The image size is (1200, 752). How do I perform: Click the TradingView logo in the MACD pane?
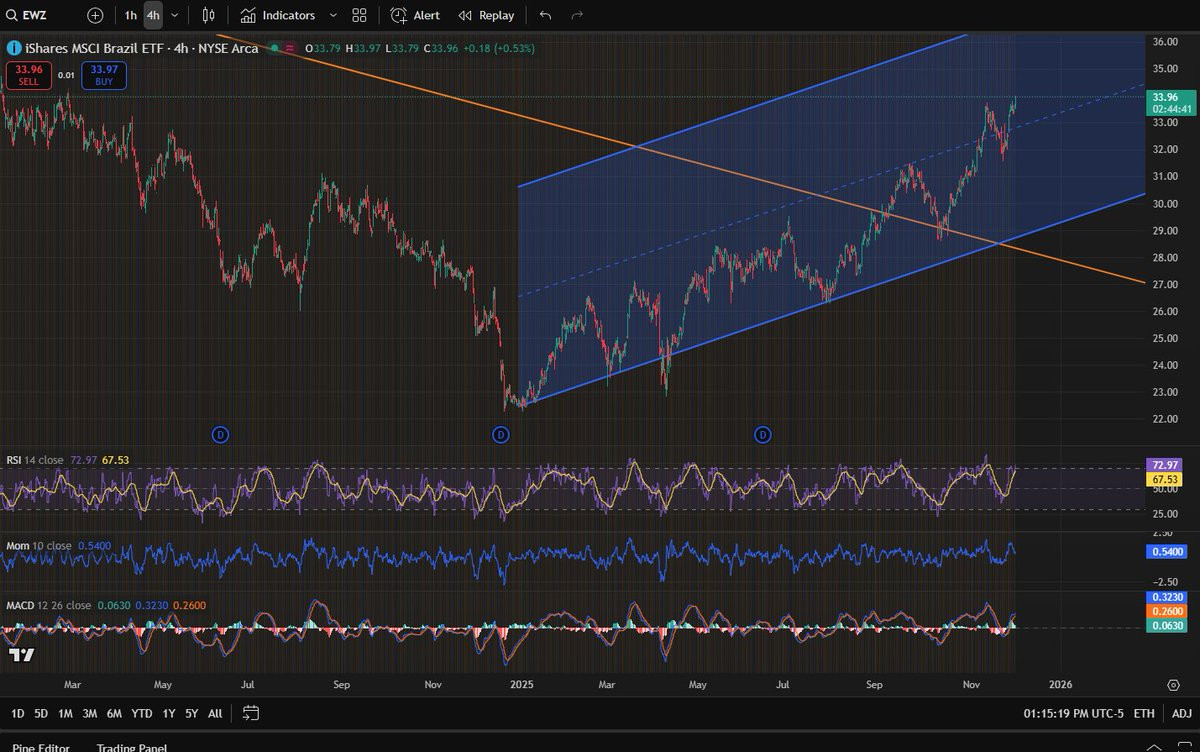[x=22, y=655]
